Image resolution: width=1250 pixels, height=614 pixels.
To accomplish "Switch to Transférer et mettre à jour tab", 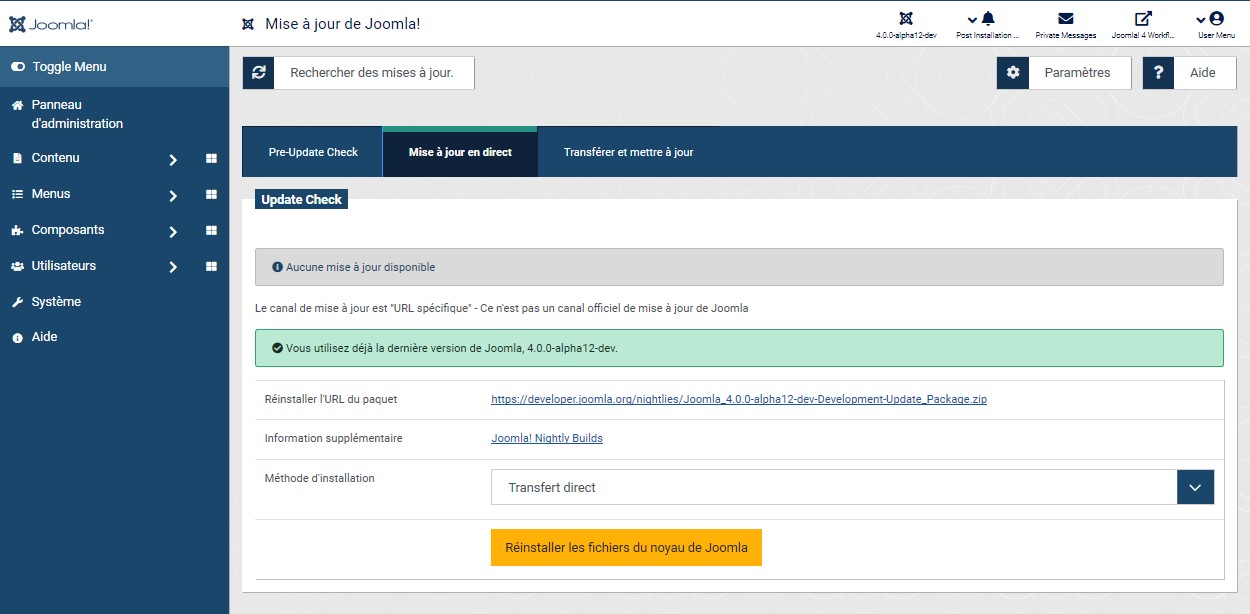I will click(x=628, y=152).
